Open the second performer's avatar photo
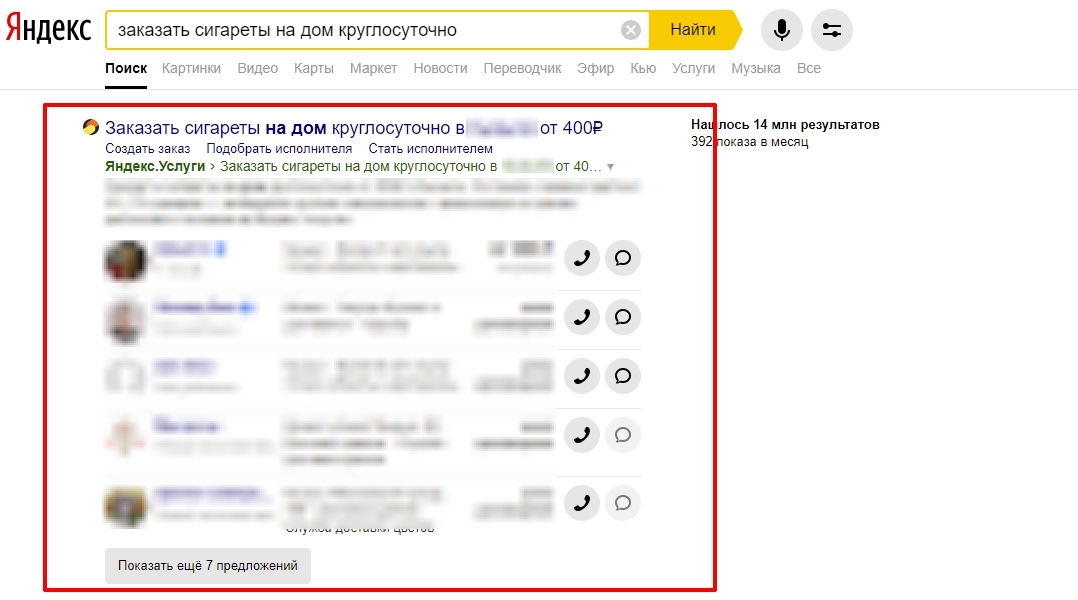The width and height of the screenshot is (1078, 600). [126, 320]
